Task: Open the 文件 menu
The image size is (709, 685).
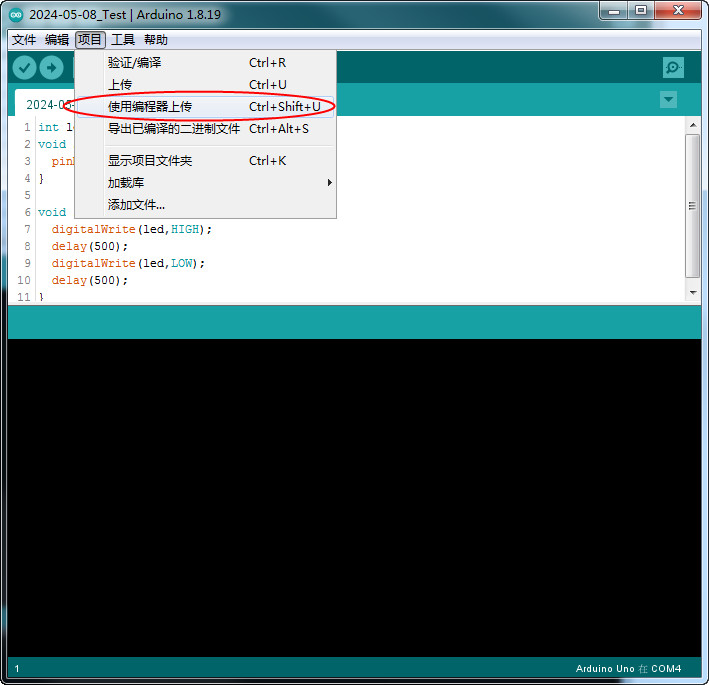Action: pyautogui.click(x=24, y=40)
